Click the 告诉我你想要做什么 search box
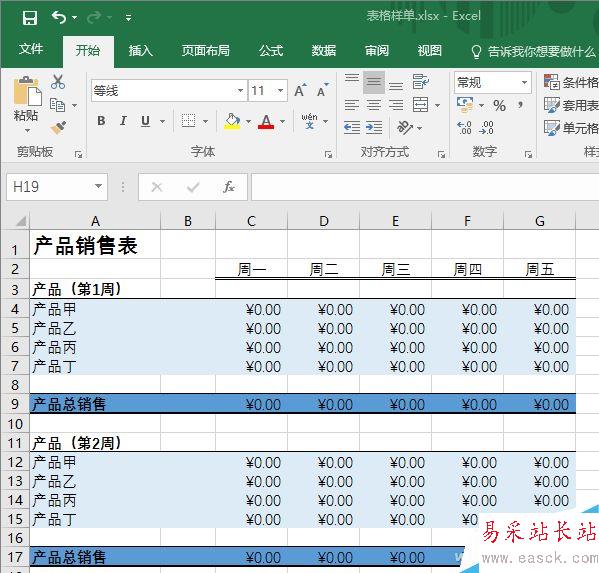The width and height of the screenshot is (599, 573). pyautogui.click(x=534, y=51)
